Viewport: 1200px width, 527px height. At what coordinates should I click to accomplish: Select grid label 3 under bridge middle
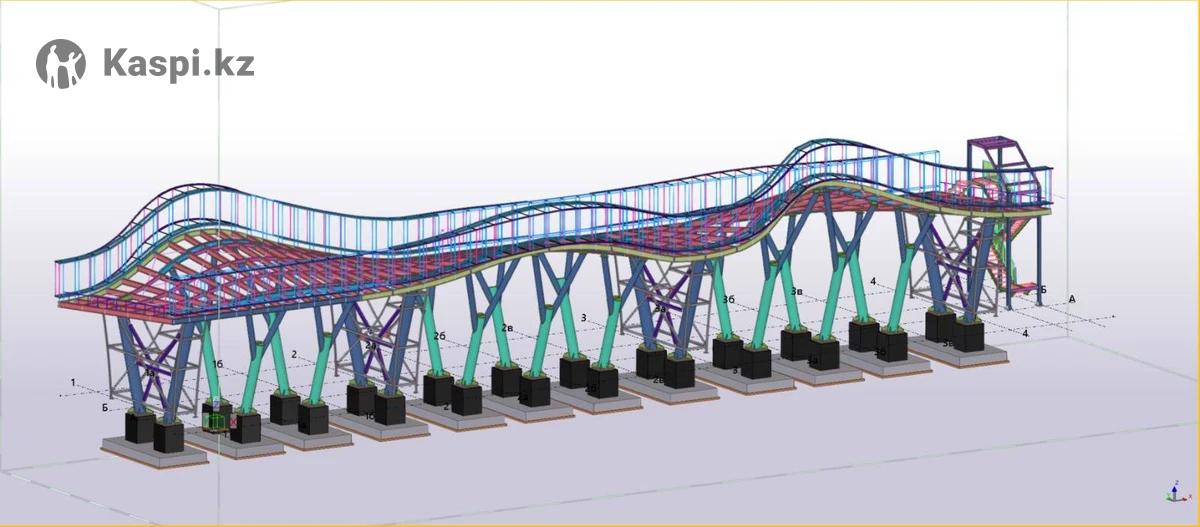(583, 318)
